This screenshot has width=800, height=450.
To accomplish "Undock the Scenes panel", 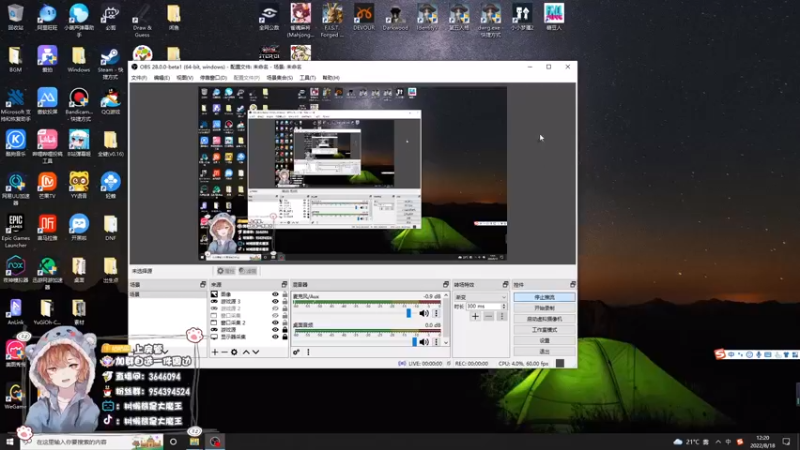I will 203,284.
